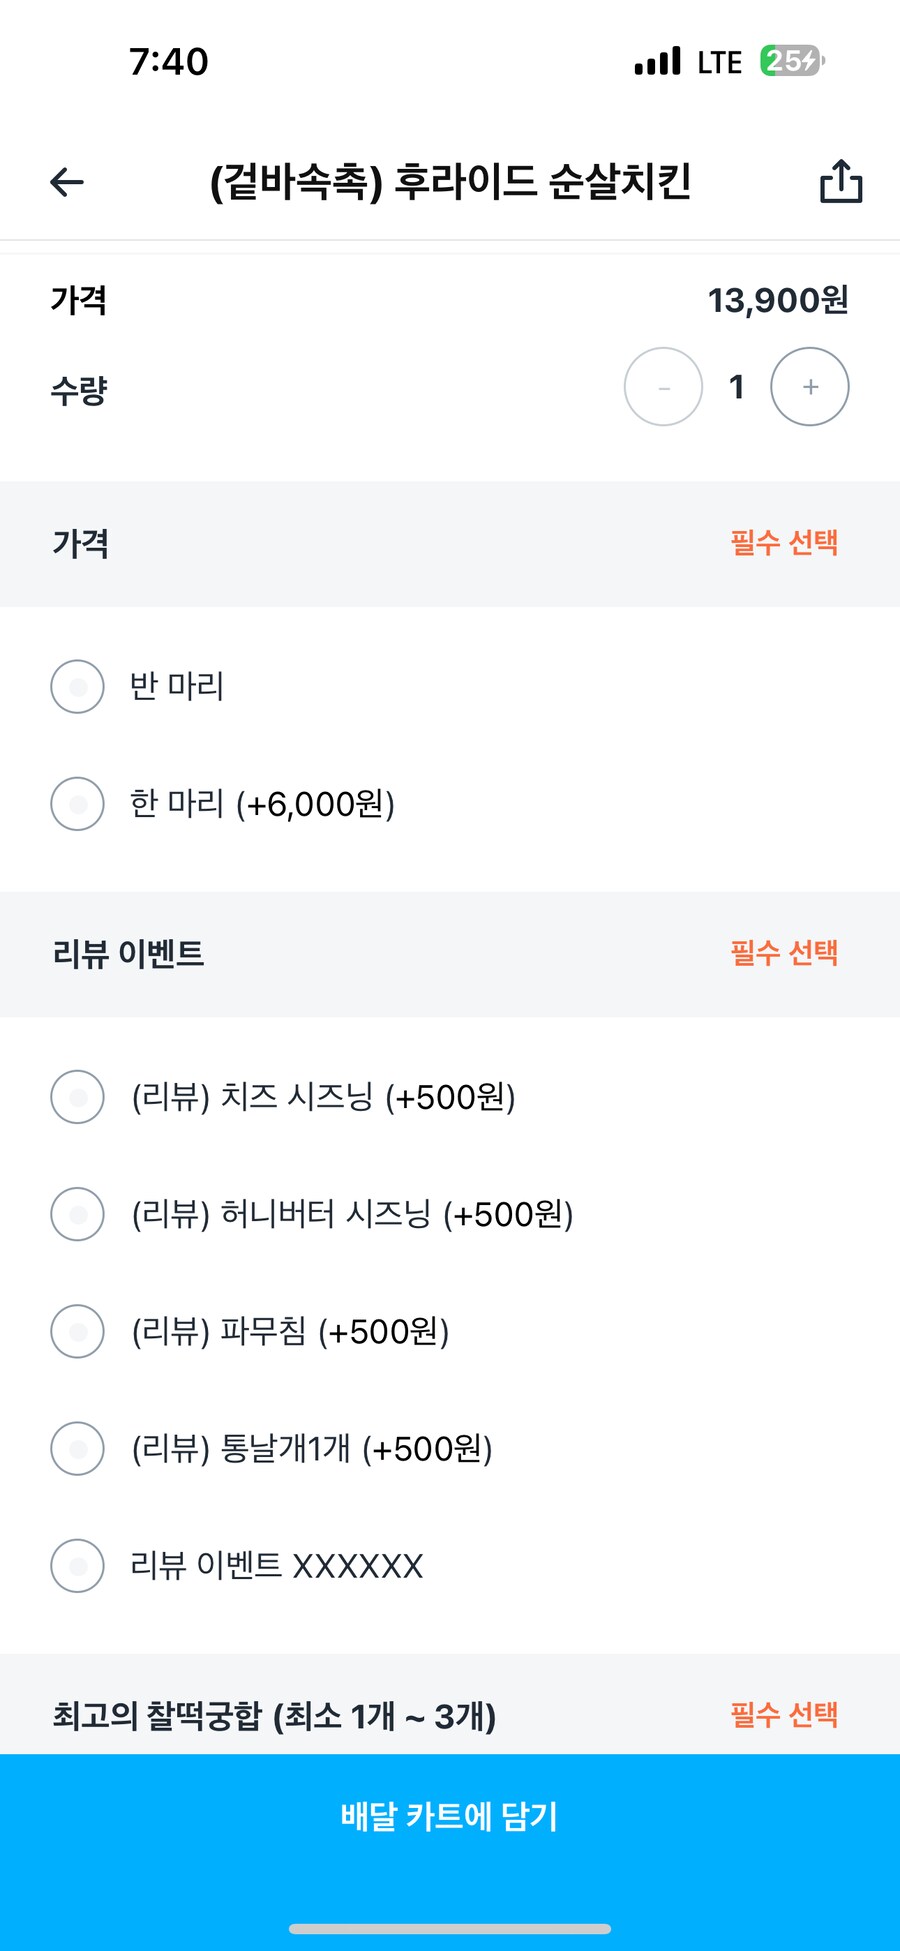Tap 리뷰 이벤트 section 필수 선택 label
The width and height of the screenshot is (900, 1951).
(x=784, y=953)
